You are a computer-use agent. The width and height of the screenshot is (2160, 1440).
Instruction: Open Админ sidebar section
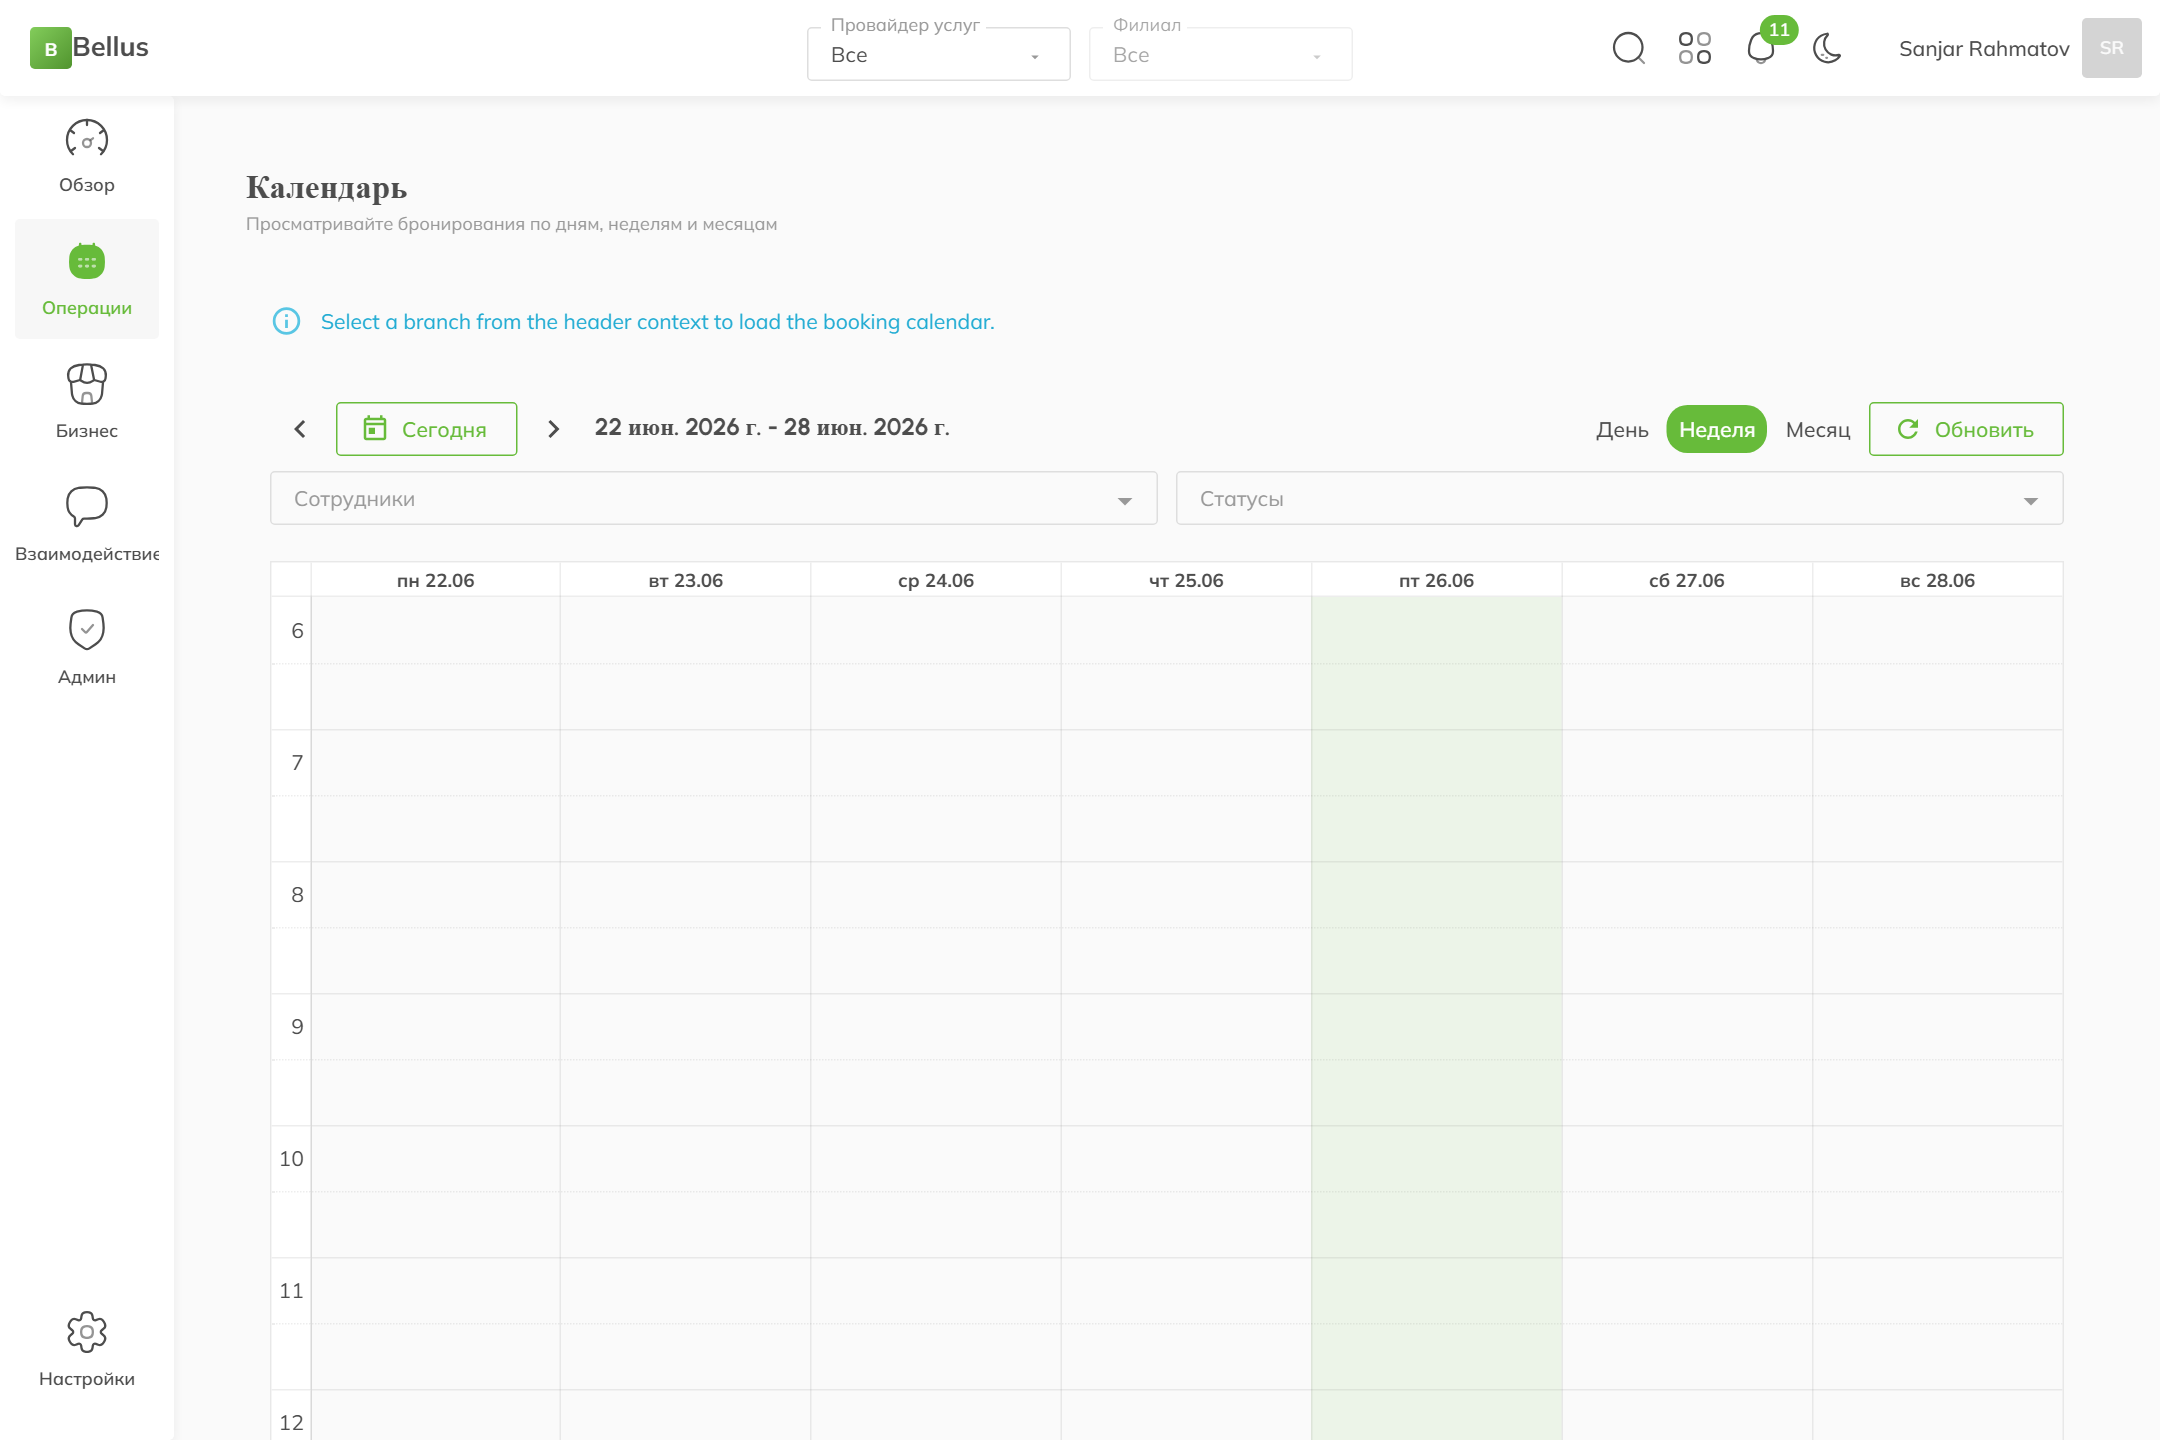click(87, 648)
